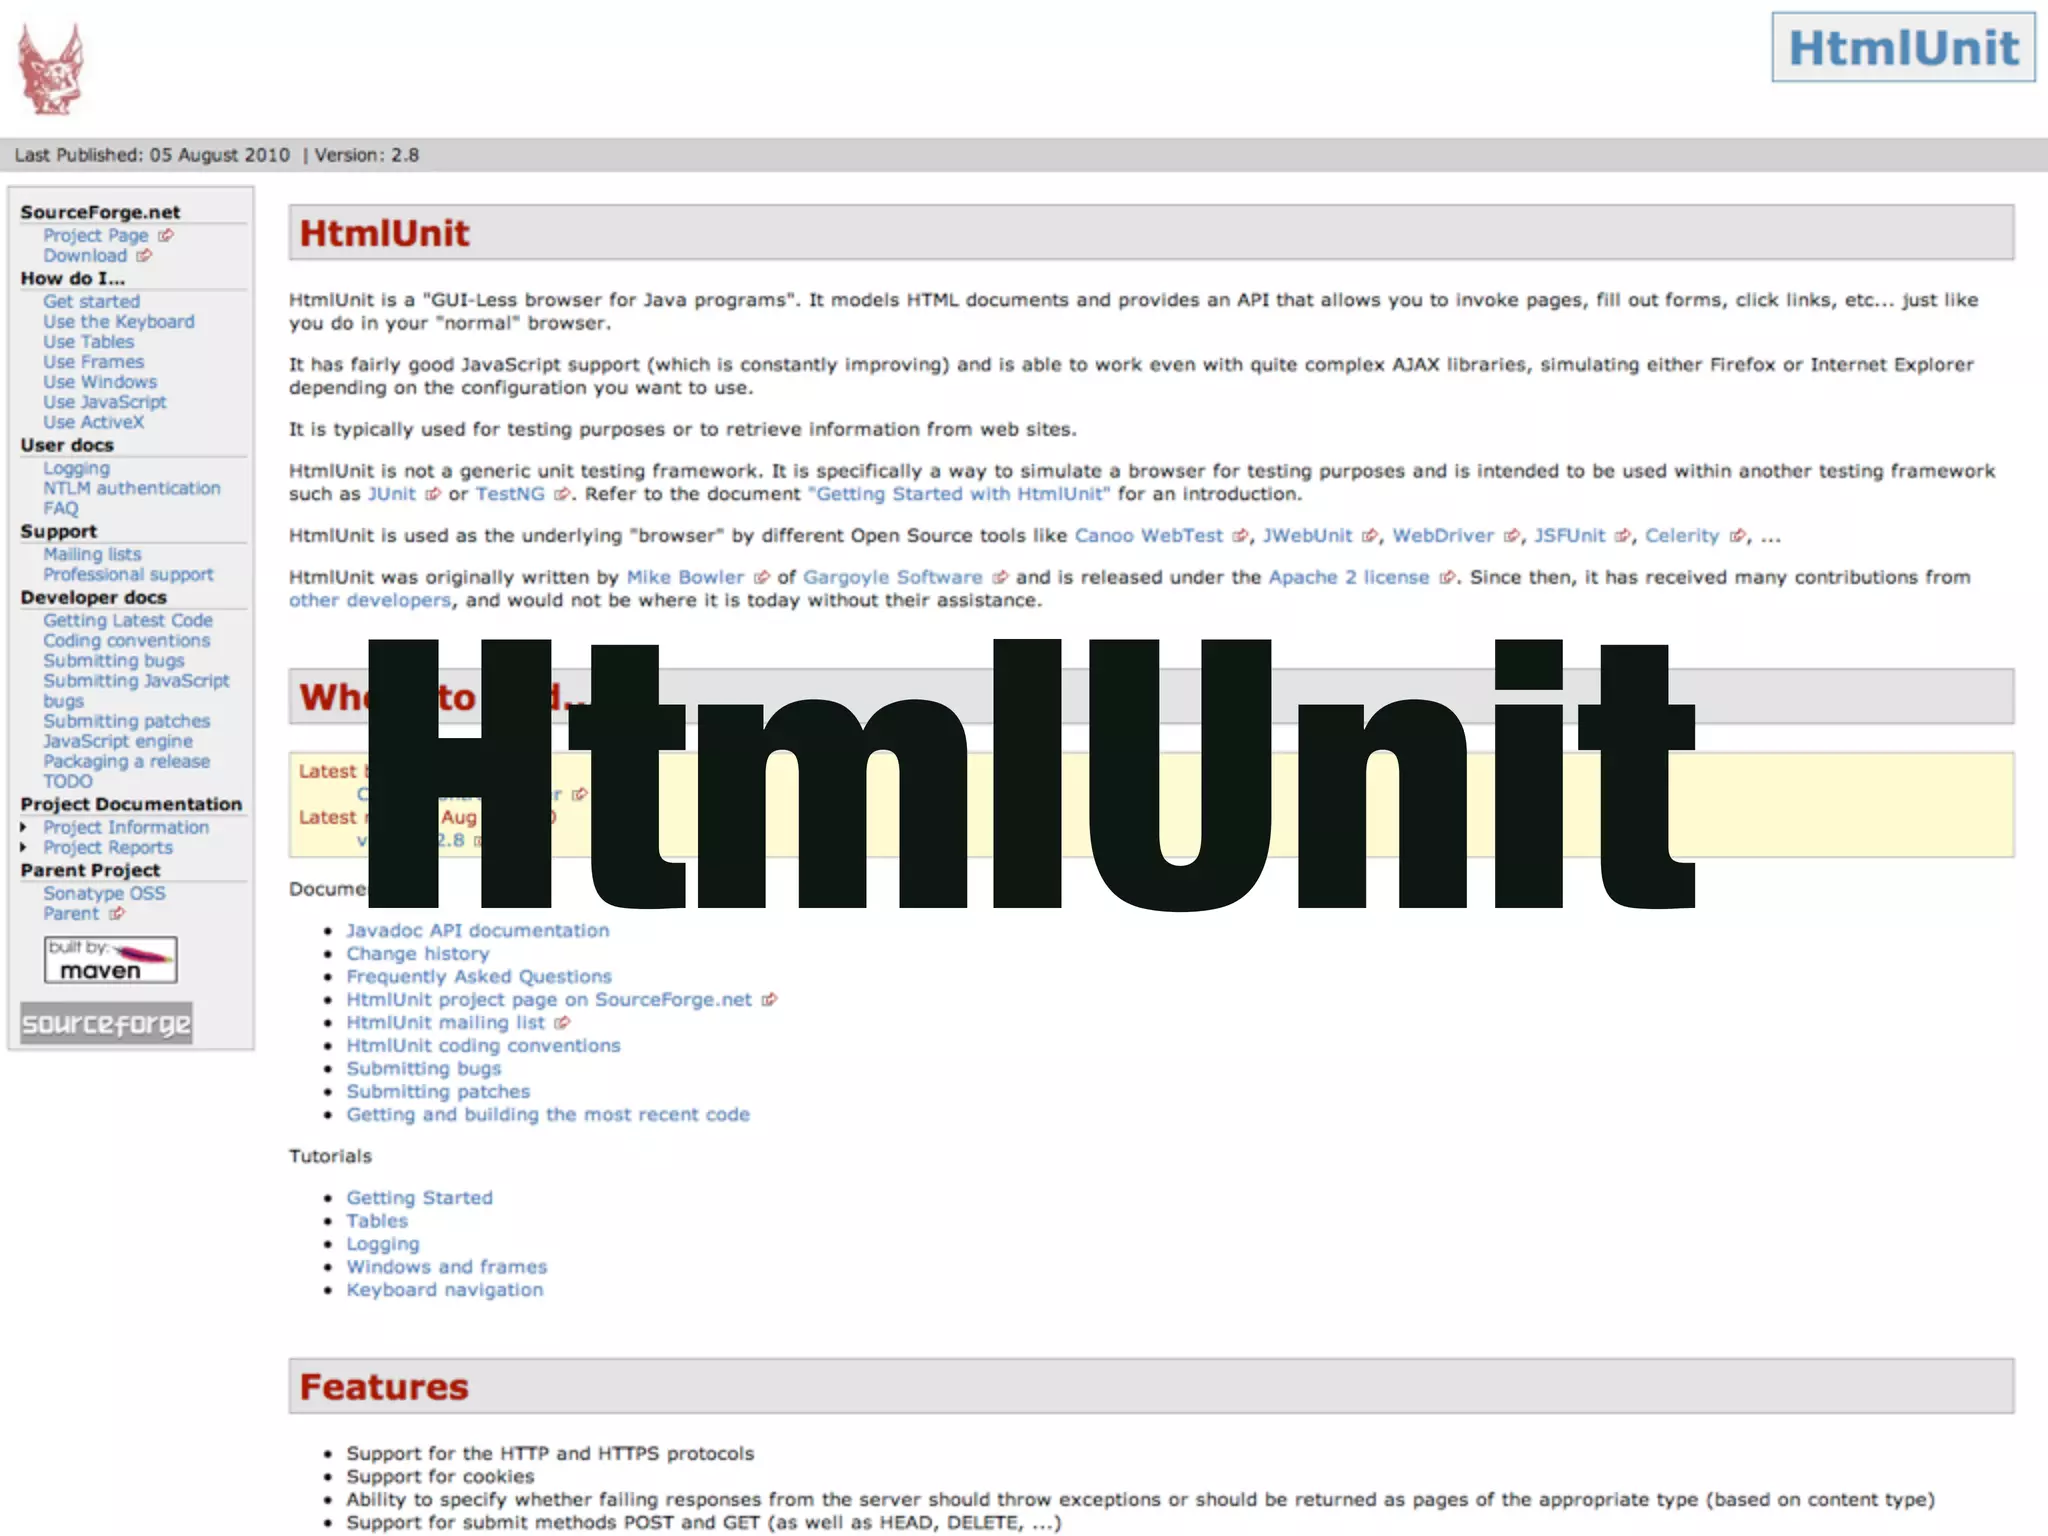Open Keyboard navigation tutorial link
The width and height of the screenshot is (2048, 1536).
click(445, 1290)
